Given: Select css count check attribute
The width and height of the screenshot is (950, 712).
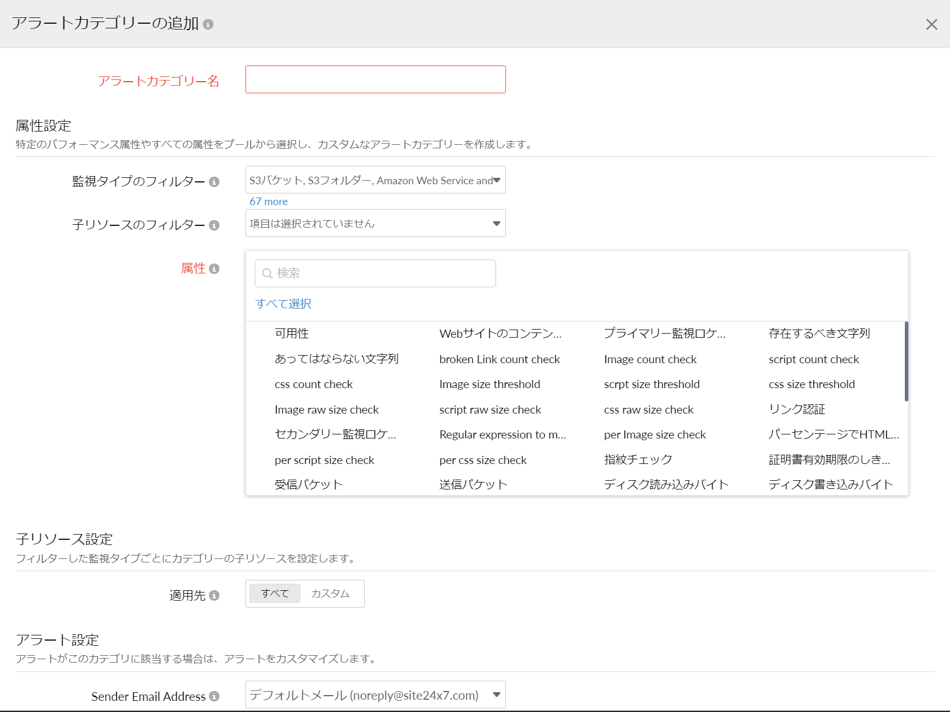Looking at the screenshot, I should point(313,384).
